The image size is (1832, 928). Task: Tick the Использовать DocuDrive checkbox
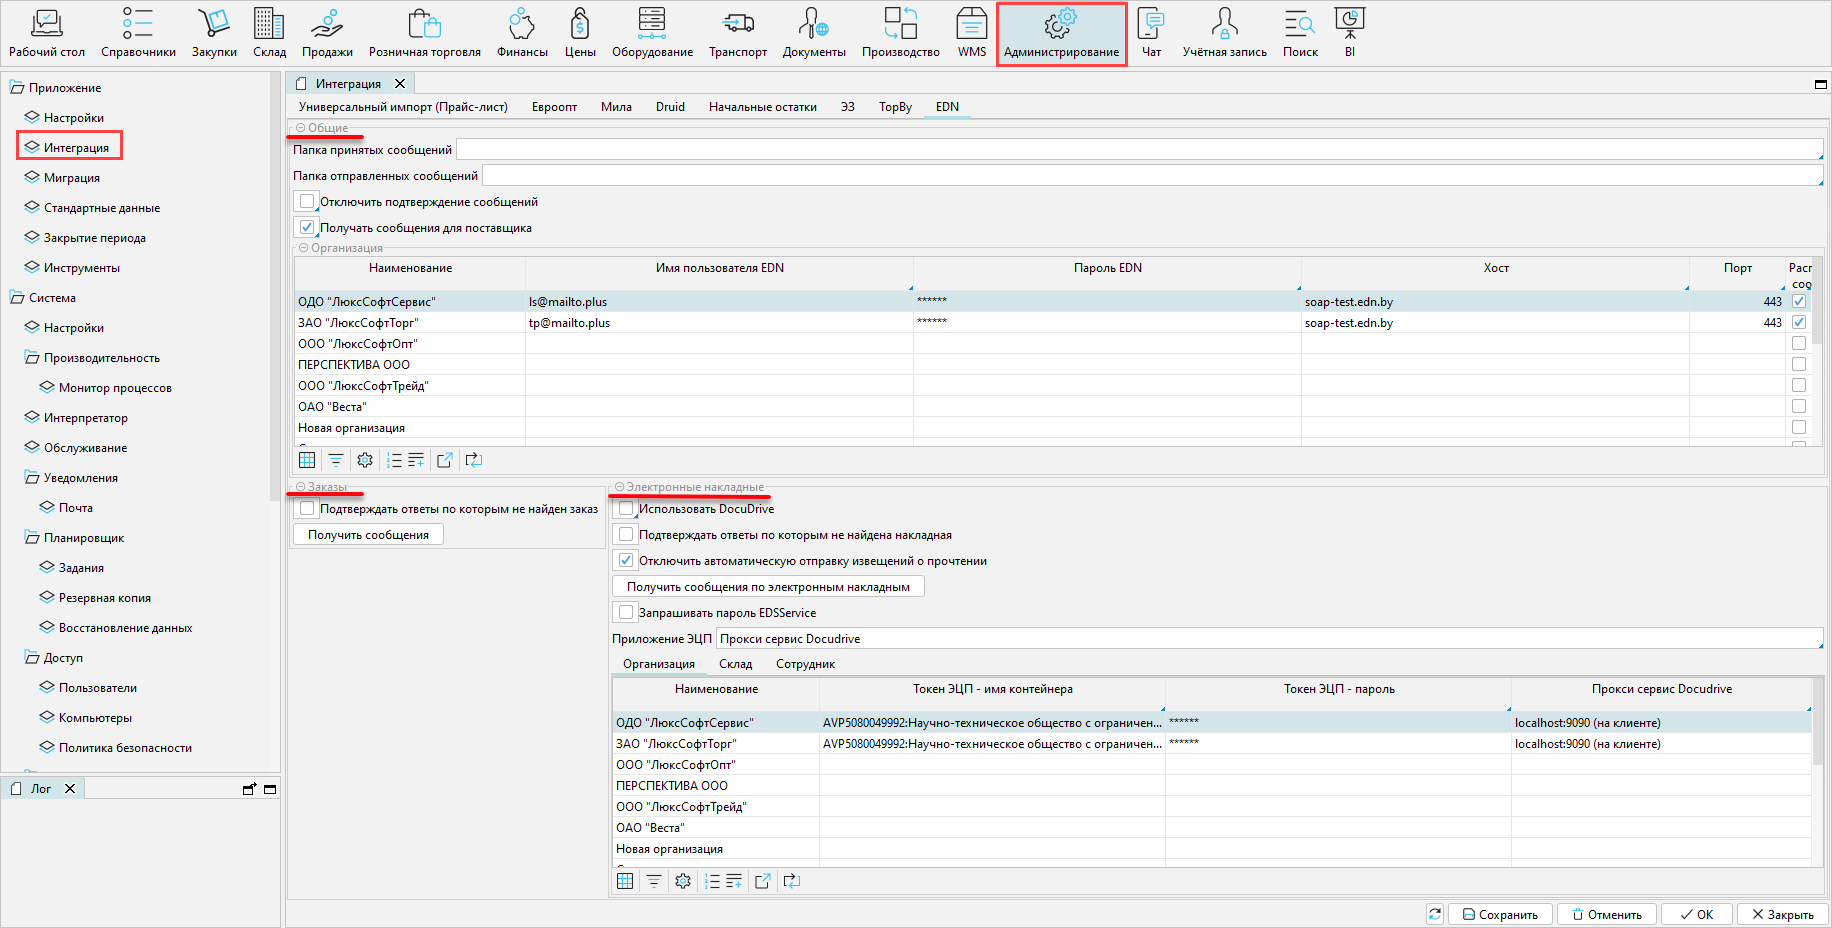626,509
